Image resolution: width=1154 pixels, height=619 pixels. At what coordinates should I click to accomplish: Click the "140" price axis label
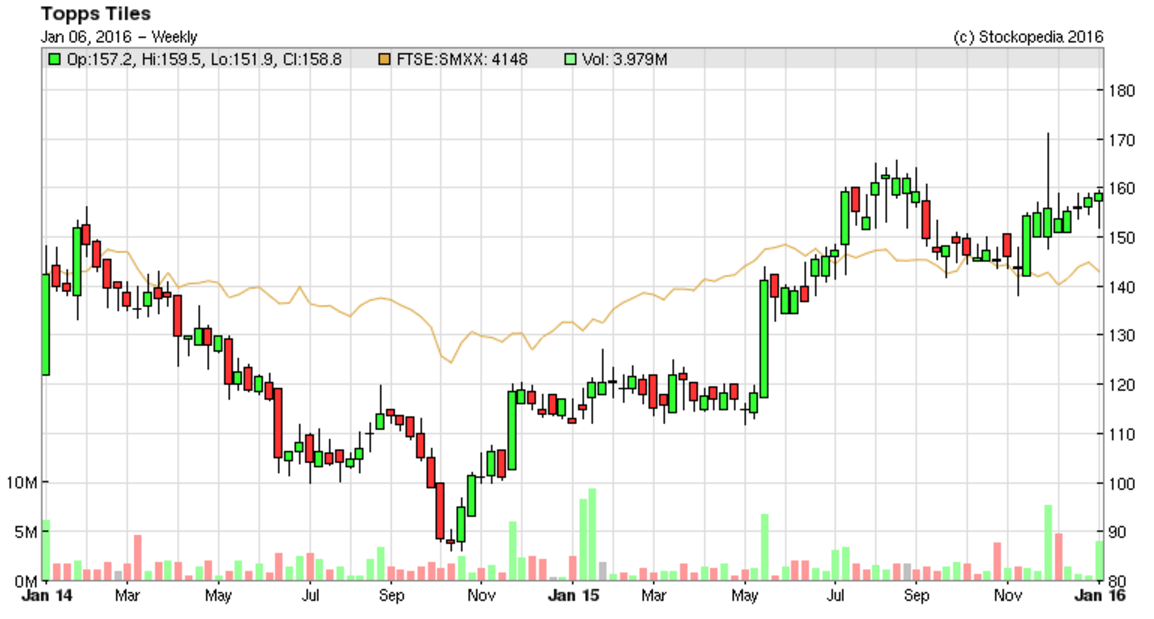coord(1121,287)
